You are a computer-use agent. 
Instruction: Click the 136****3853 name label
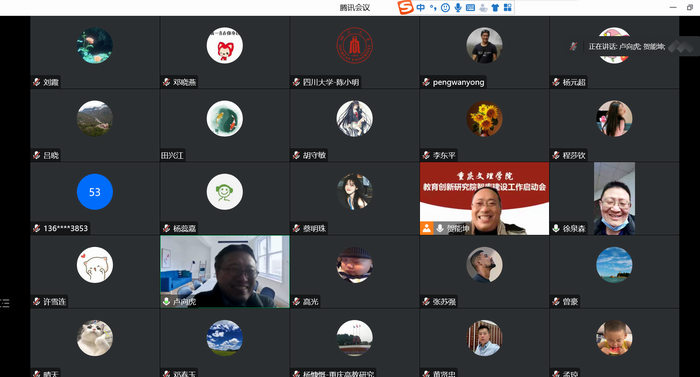(66, 229)
